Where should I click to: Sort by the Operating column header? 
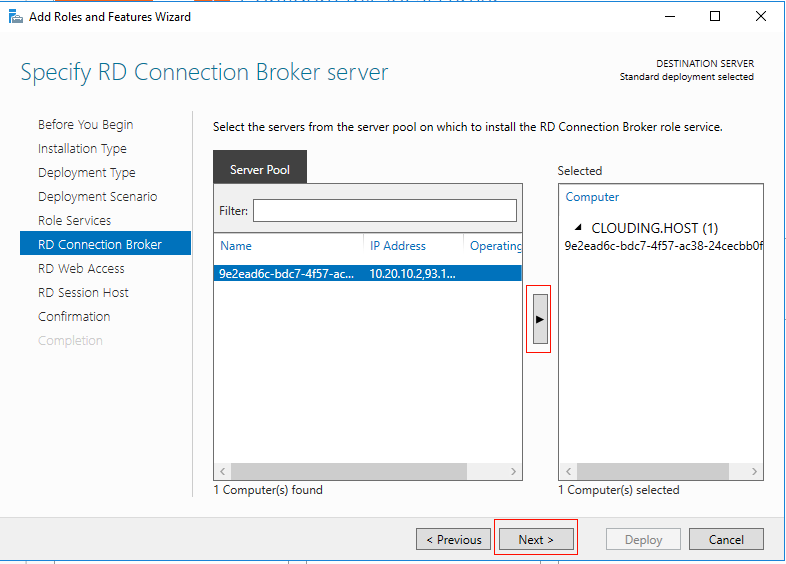tap(495, 246)
